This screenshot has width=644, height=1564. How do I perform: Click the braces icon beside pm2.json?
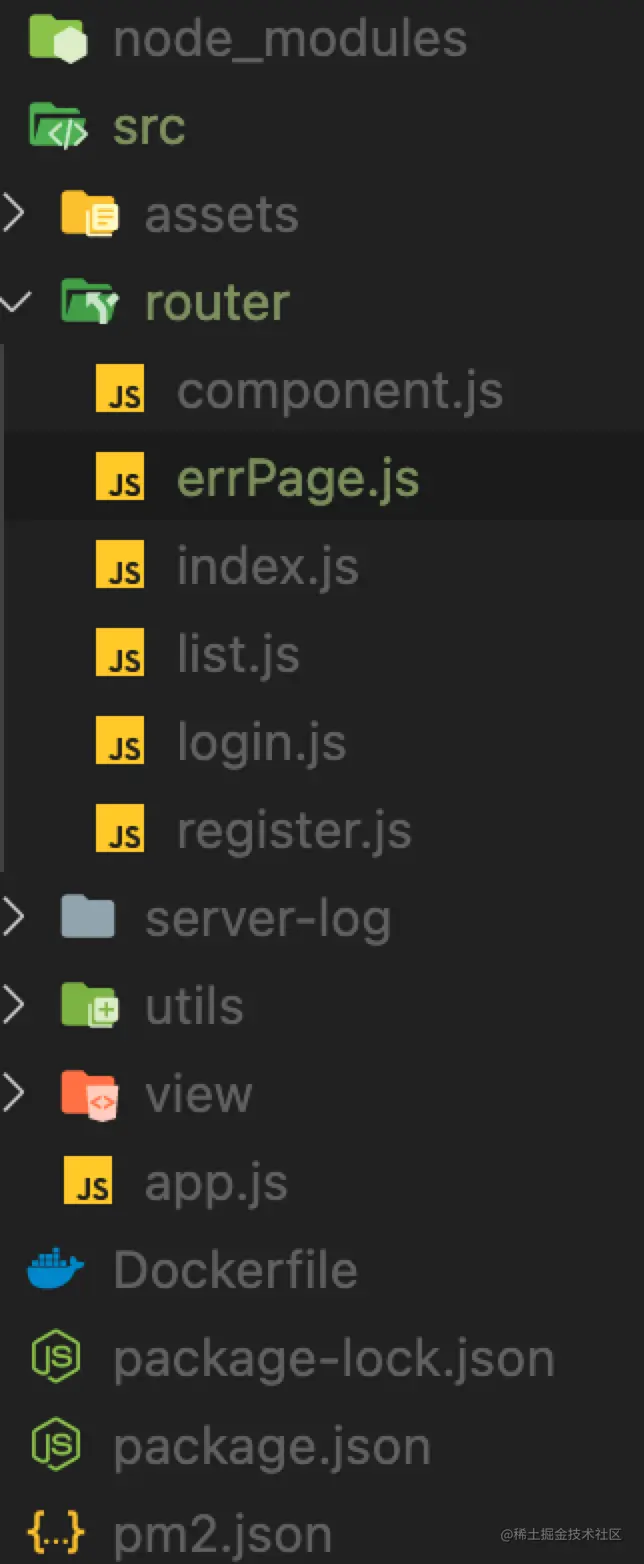[x=56, y=1533]
